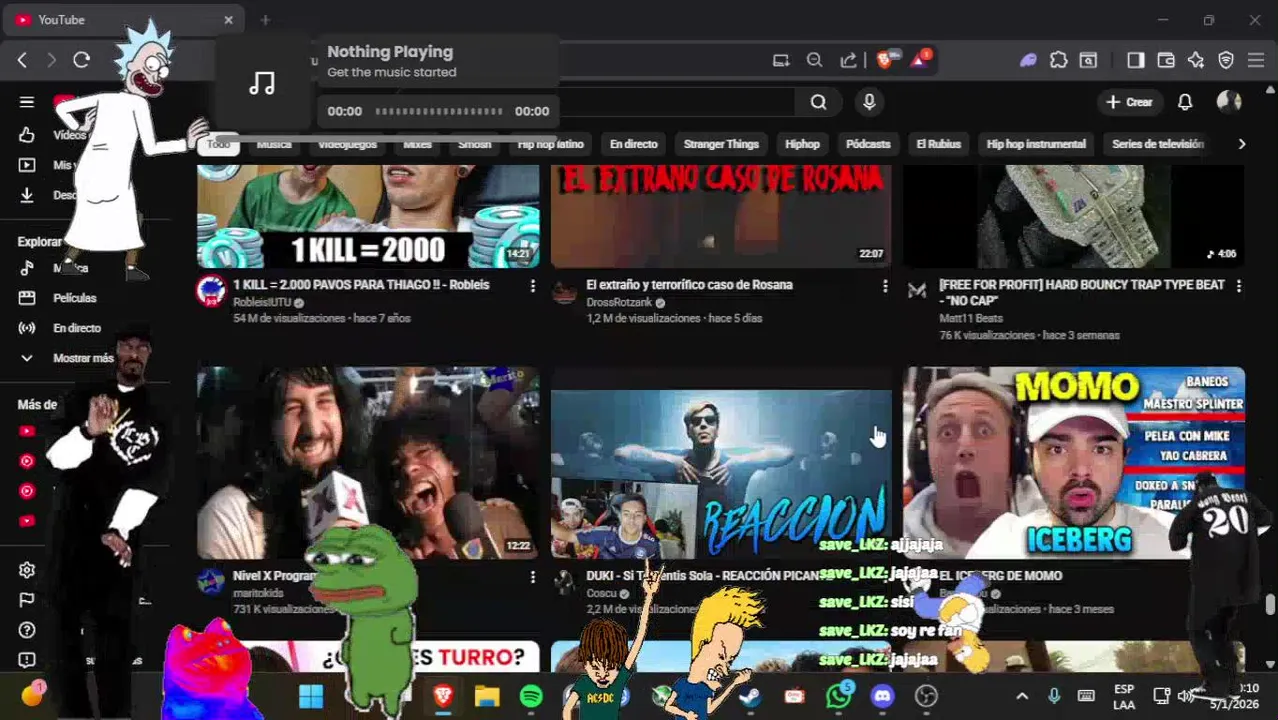Play the DUKI REACCION video thumbnail
Screen dimensions: 1278x720
pyautogui.click(x=721, y=462)
